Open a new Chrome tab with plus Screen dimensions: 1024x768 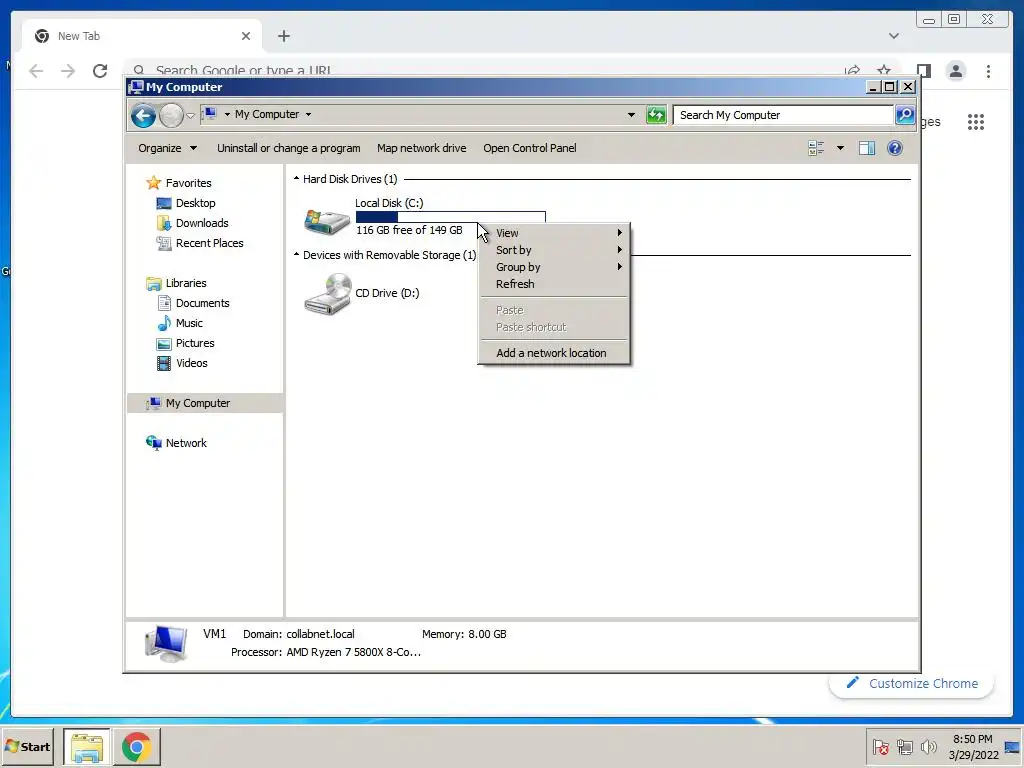coord(283,36)
